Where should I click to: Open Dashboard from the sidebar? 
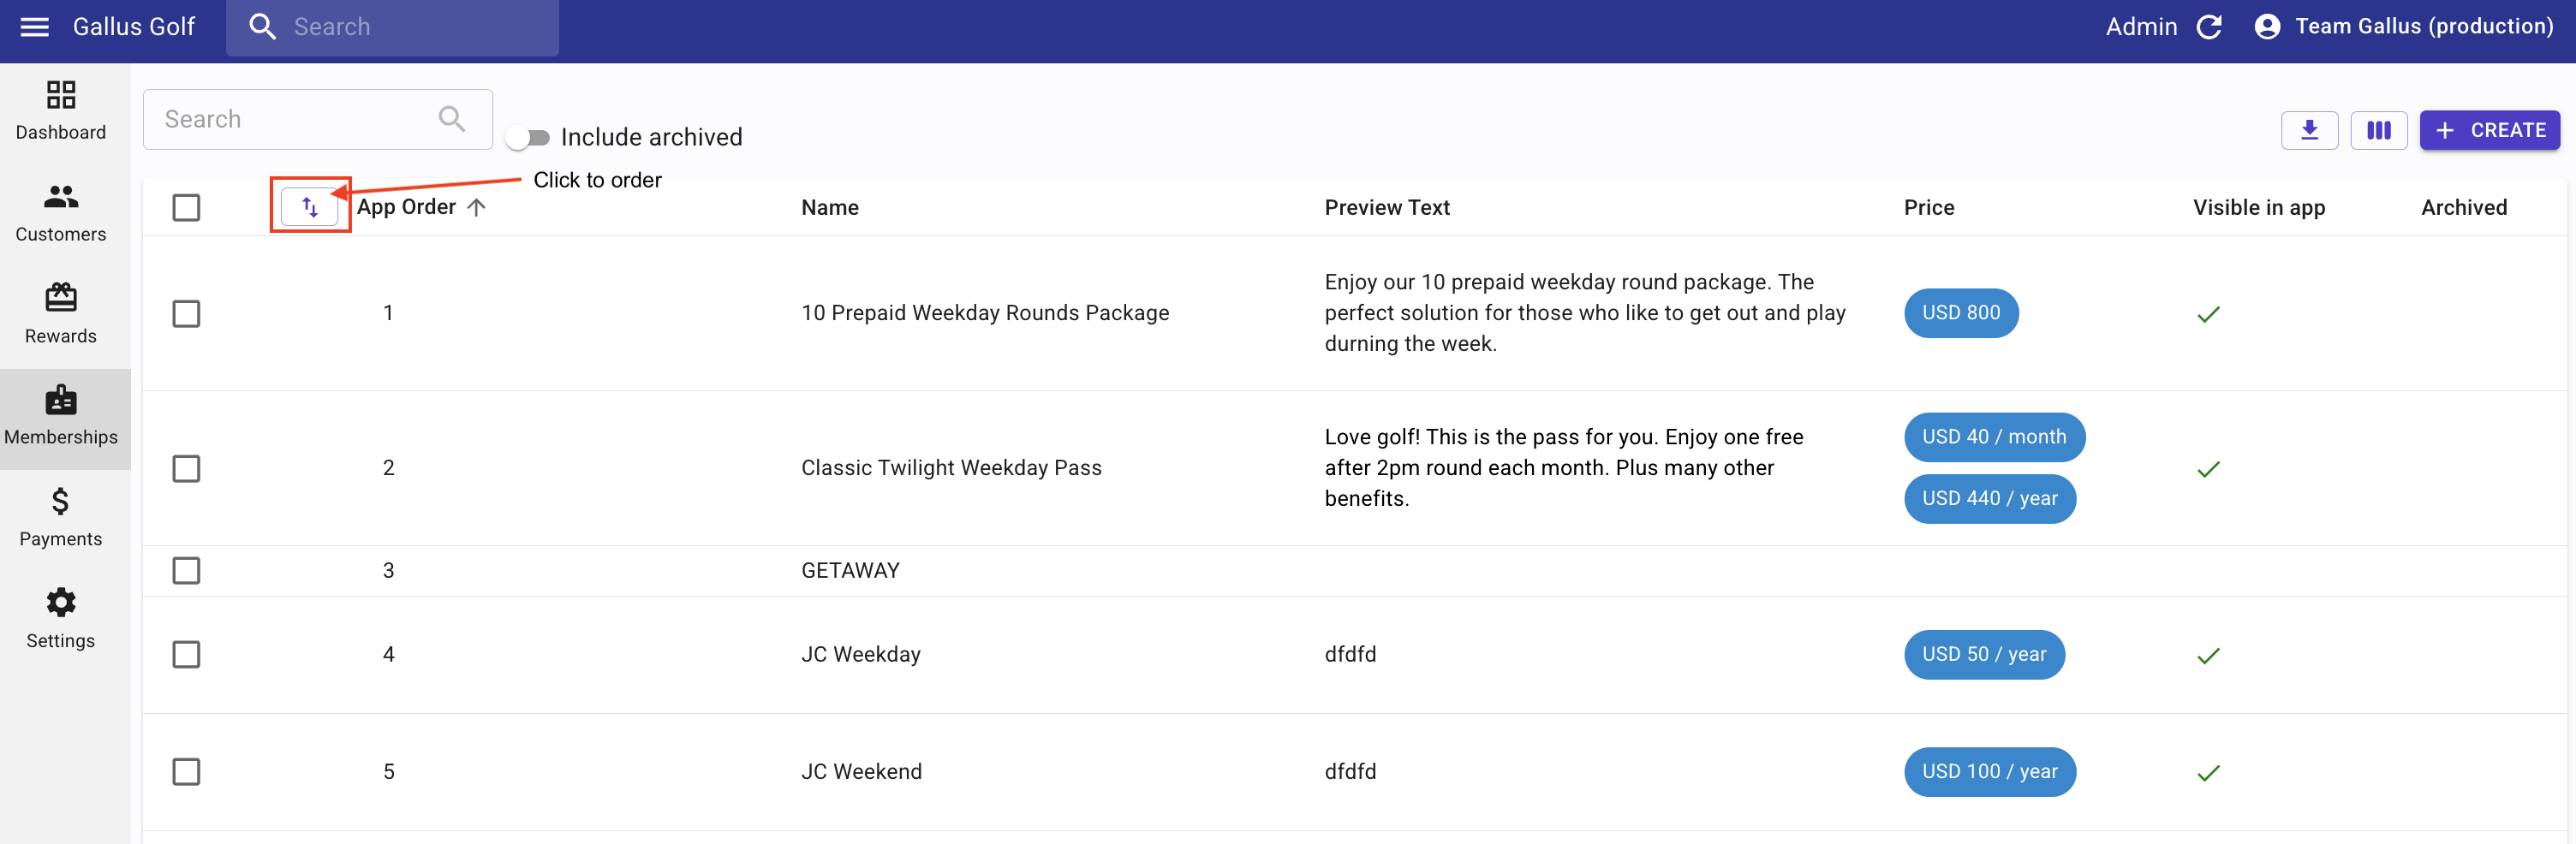pos(61,111)
